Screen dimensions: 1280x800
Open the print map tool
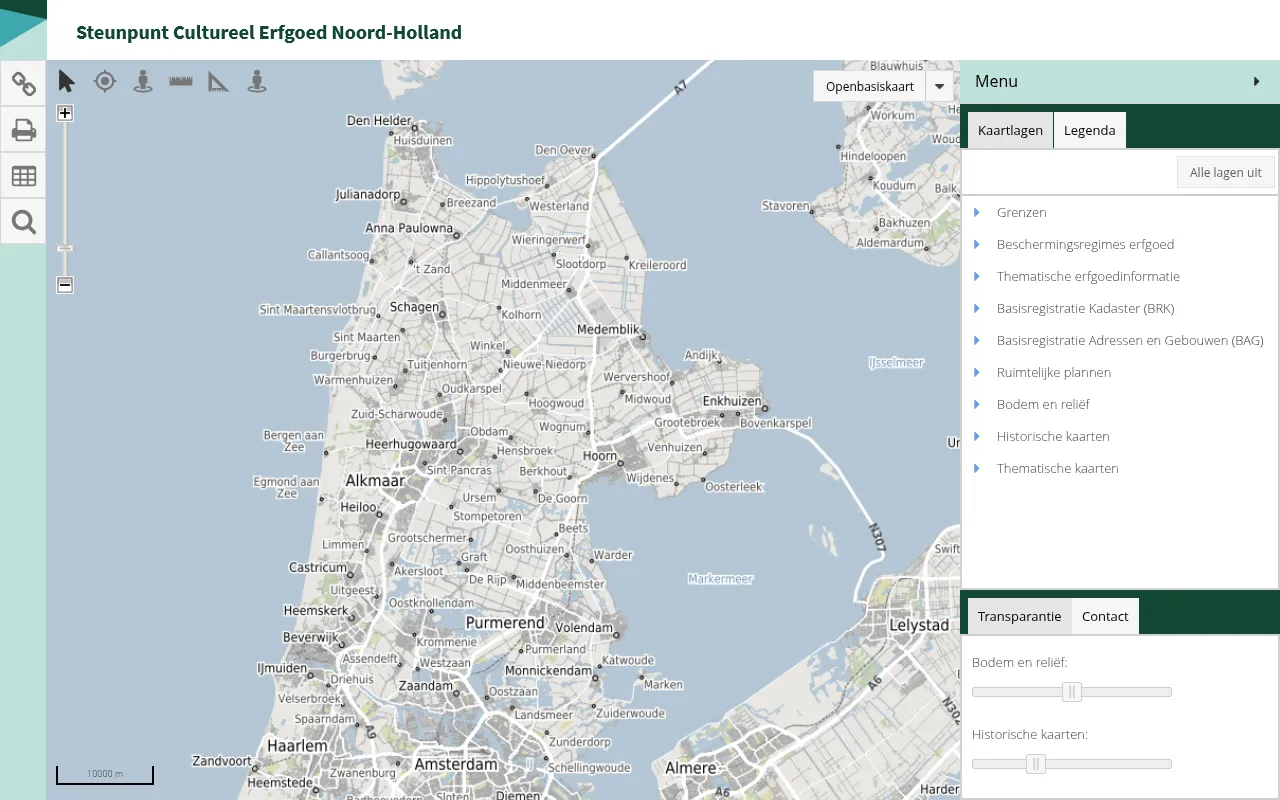(x=23, y=130)
